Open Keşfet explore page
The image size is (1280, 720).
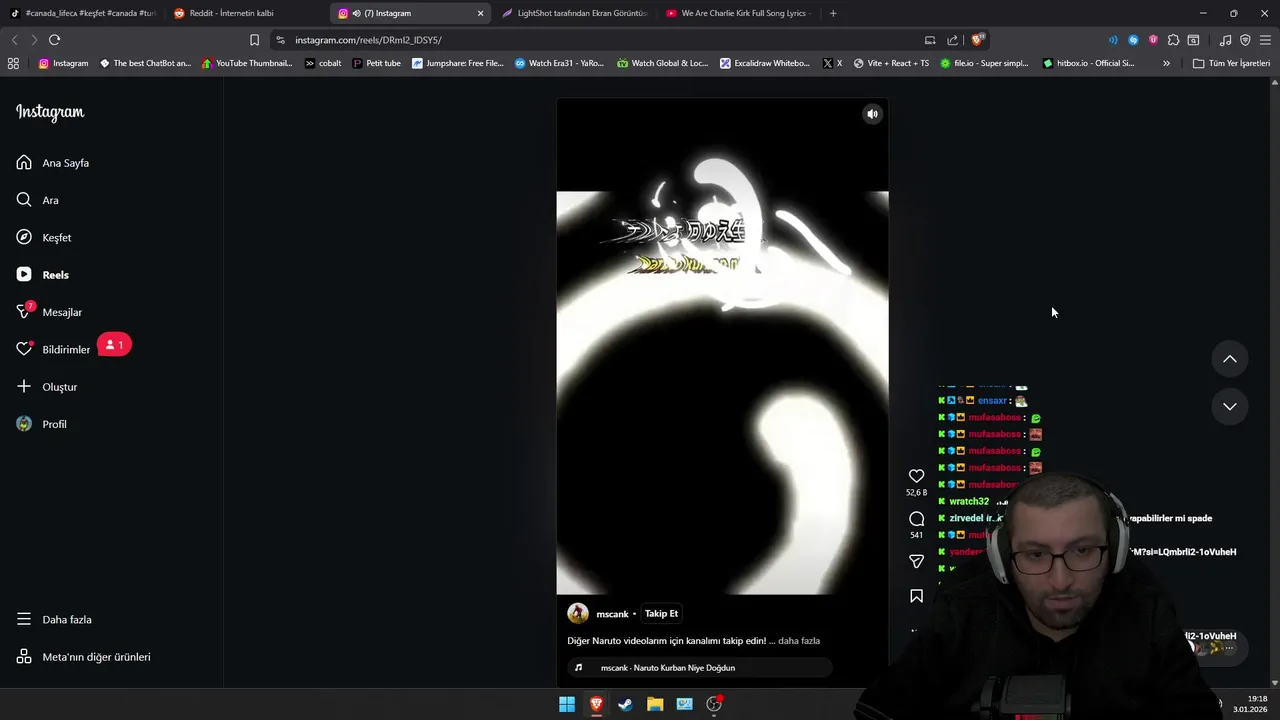(x=43, y=238)
